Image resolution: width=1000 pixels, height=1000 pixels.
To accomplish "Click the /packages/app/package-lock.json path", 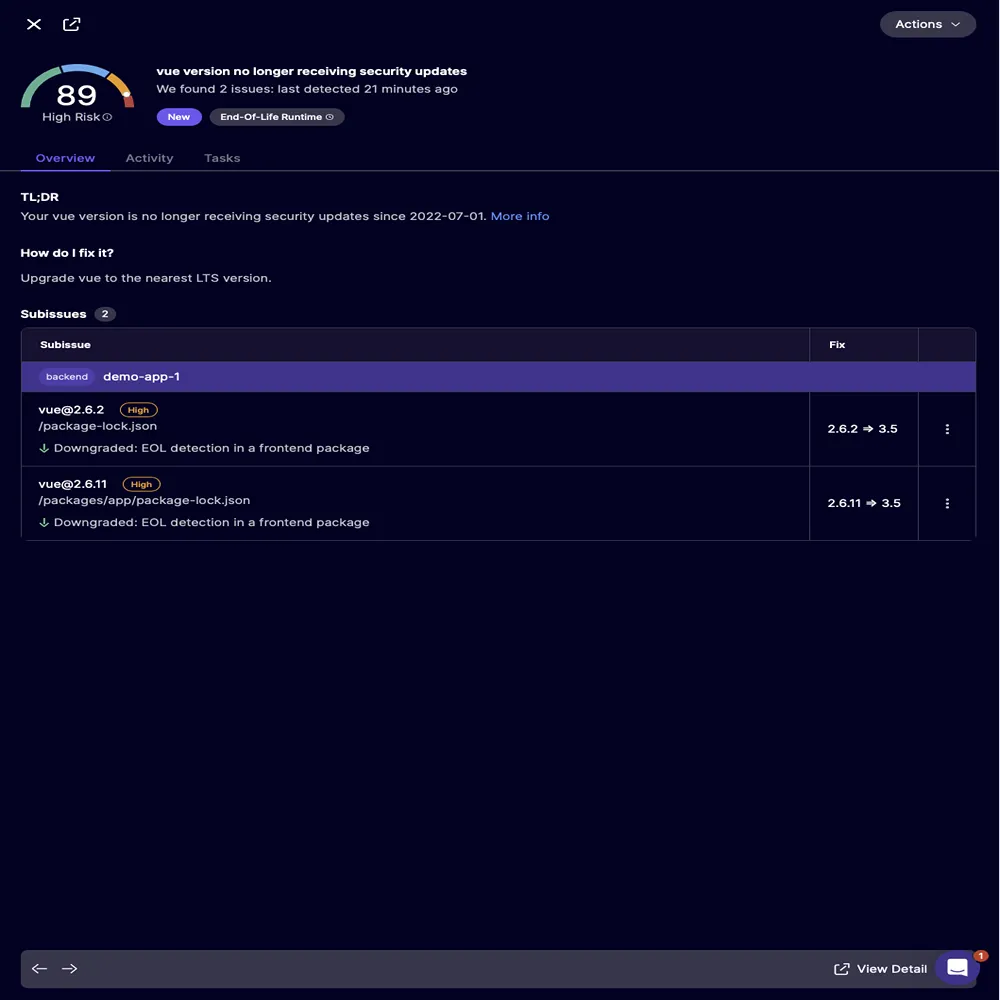I will (x=144, y=501).
